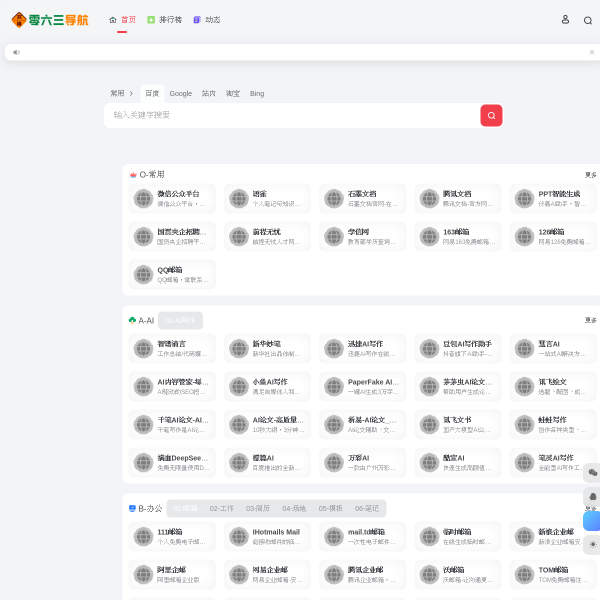
Task: Focus the 输入关键字搜索 input field
Action: (292, 115)
